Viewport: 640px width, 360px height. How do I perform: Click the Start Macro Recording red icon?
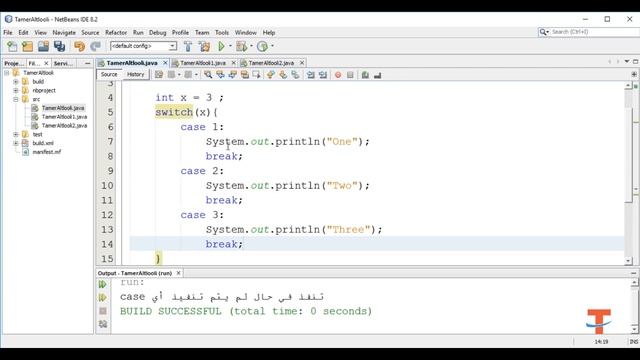338,75
